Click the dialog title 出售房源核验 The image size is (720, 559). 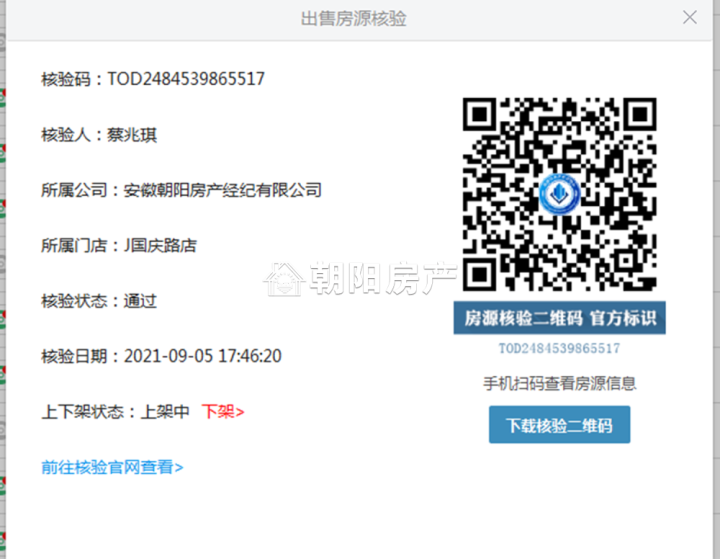(x=354, y=19)
